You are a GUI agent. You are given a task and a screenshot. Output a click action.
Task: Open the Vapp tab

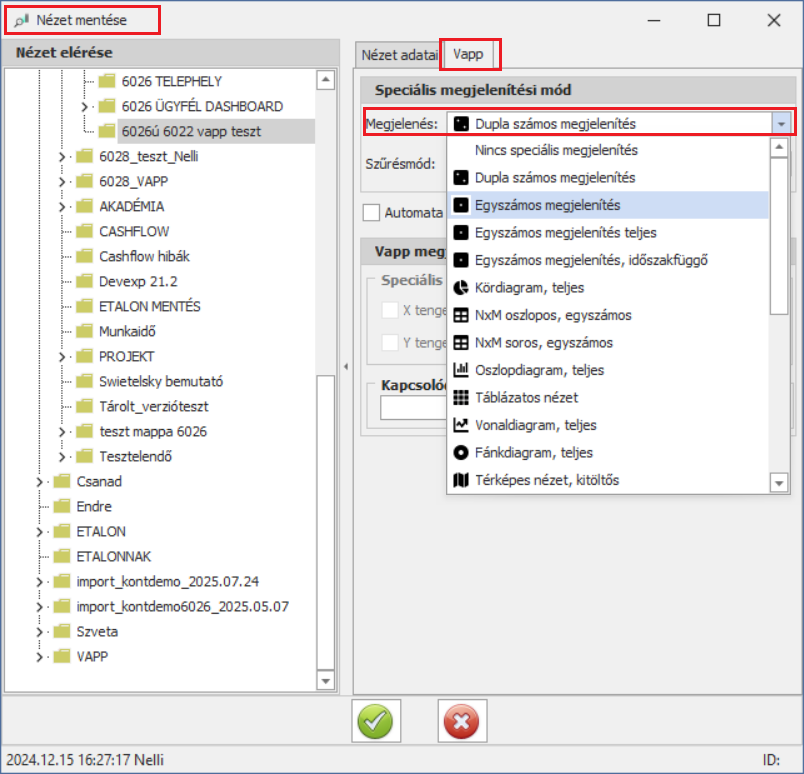(468, 54)
